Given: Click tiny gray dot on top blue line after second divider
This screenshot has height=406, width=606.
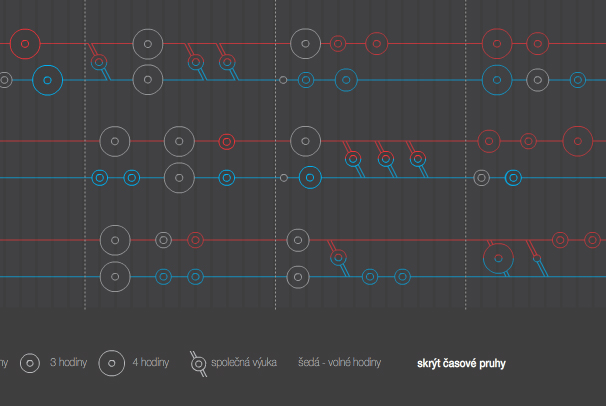Looking at the screenshot, I should coord(283,80).
